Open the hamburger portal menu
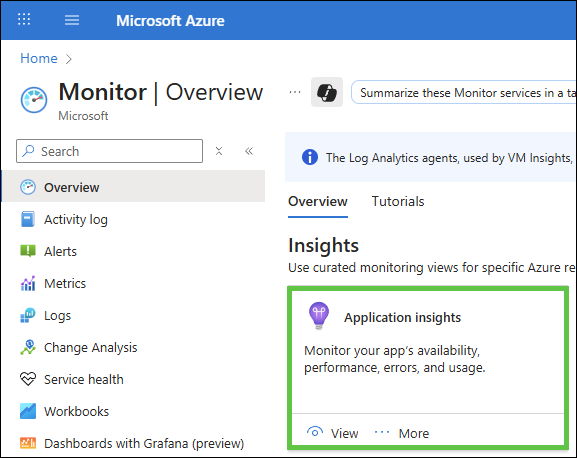This screenshot has width=577, height=458. (x=72, y=20)
